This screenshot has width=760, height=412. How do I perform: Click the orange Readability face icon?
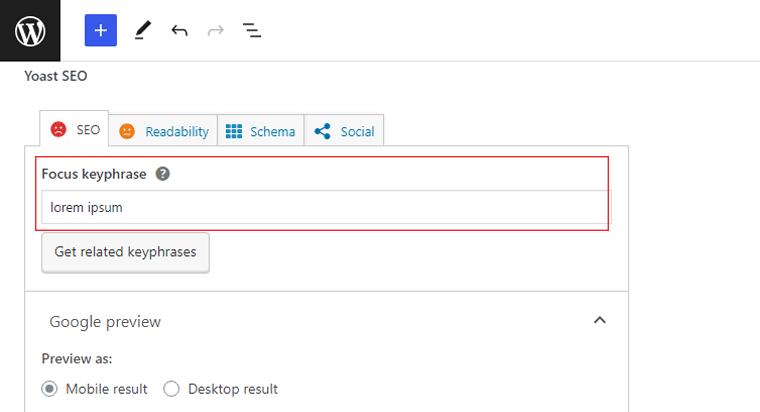pyautogui.click(x=127, y=131)
